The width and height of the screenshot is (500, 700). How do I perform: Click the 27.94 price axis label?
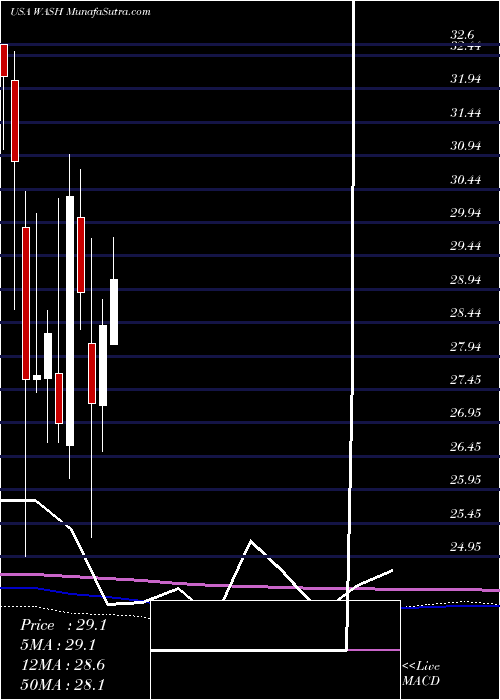[466, 346]
